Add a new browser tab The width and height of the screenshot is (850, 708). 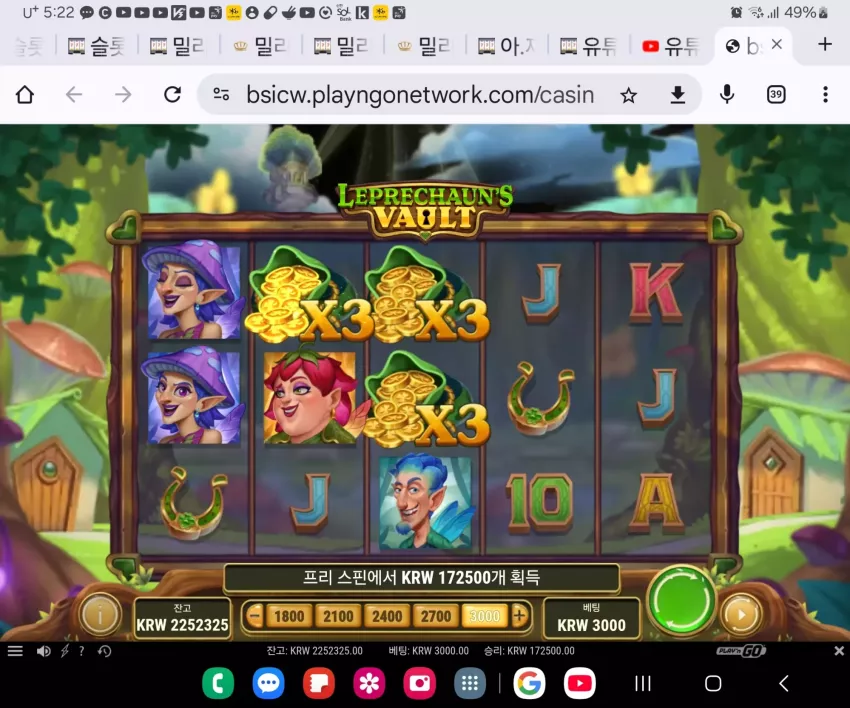(825, 44)
